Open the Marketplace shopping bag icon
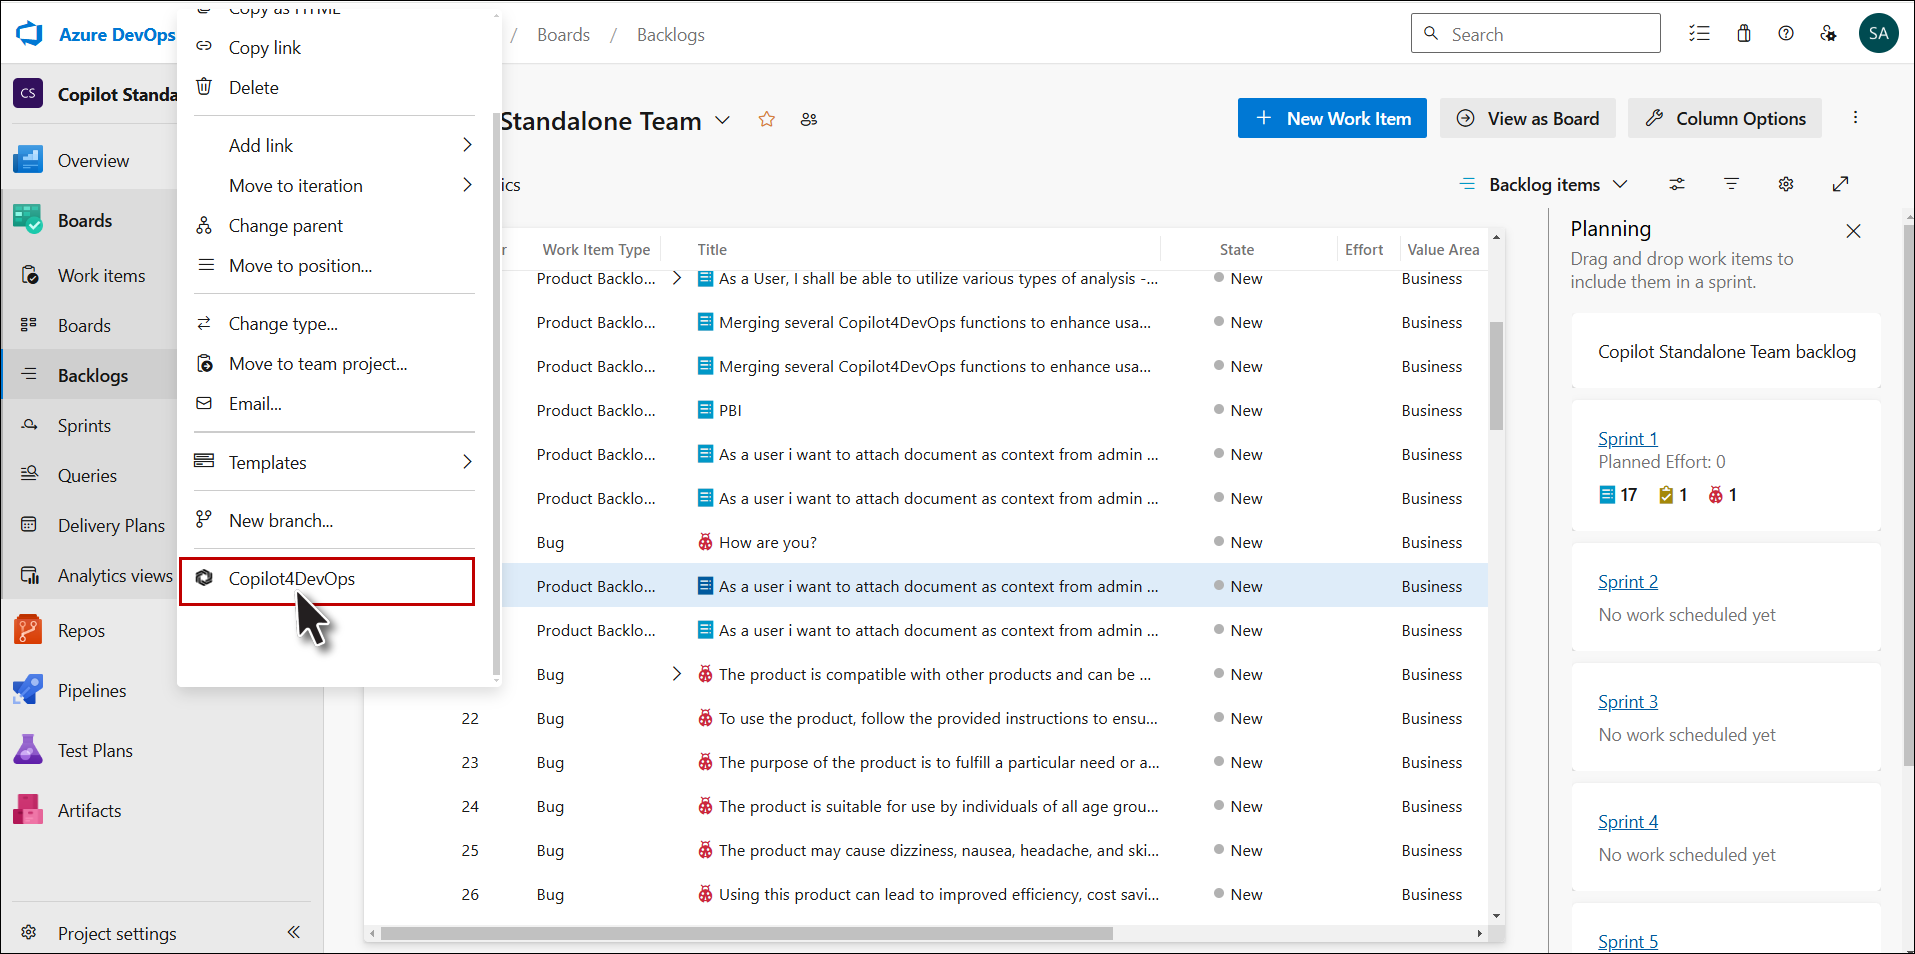The width and height of the screenshot is (1915, 954). pyautogui.click(x=1744, y=33)
